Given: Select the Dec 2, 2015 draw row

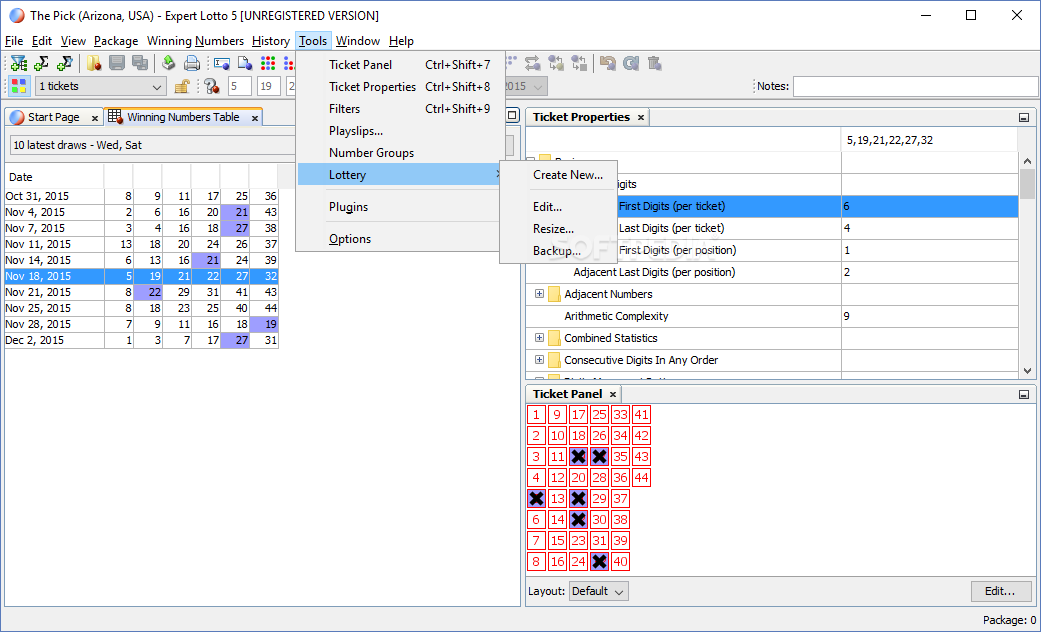Looking at the screenshot, I should [141, 340].
